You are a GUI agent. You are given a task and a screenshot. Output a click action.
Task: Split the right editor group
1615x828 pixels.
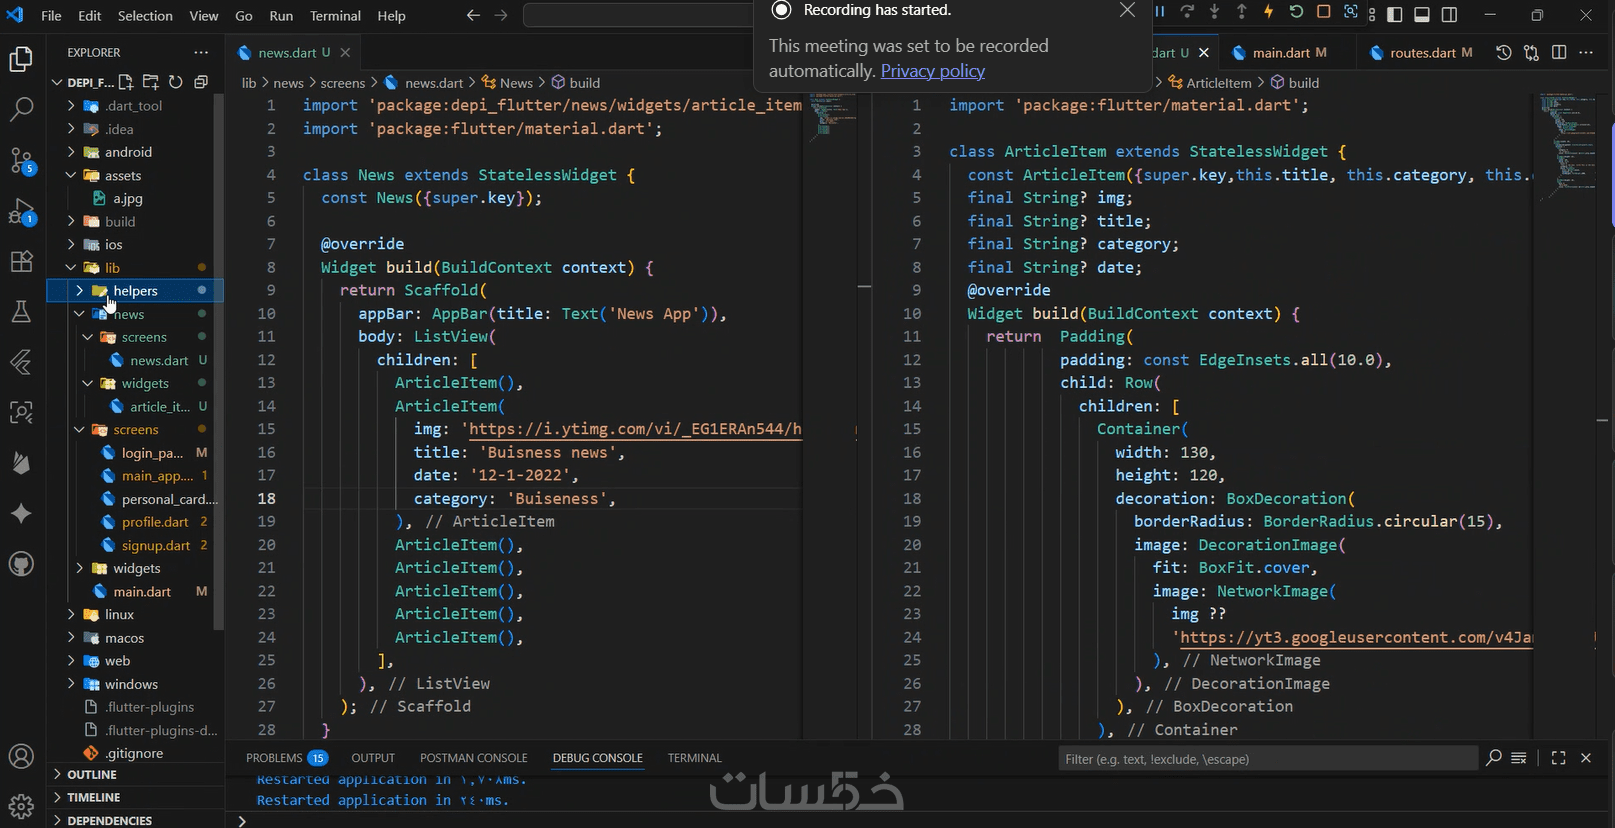[x=1559, y=53]
